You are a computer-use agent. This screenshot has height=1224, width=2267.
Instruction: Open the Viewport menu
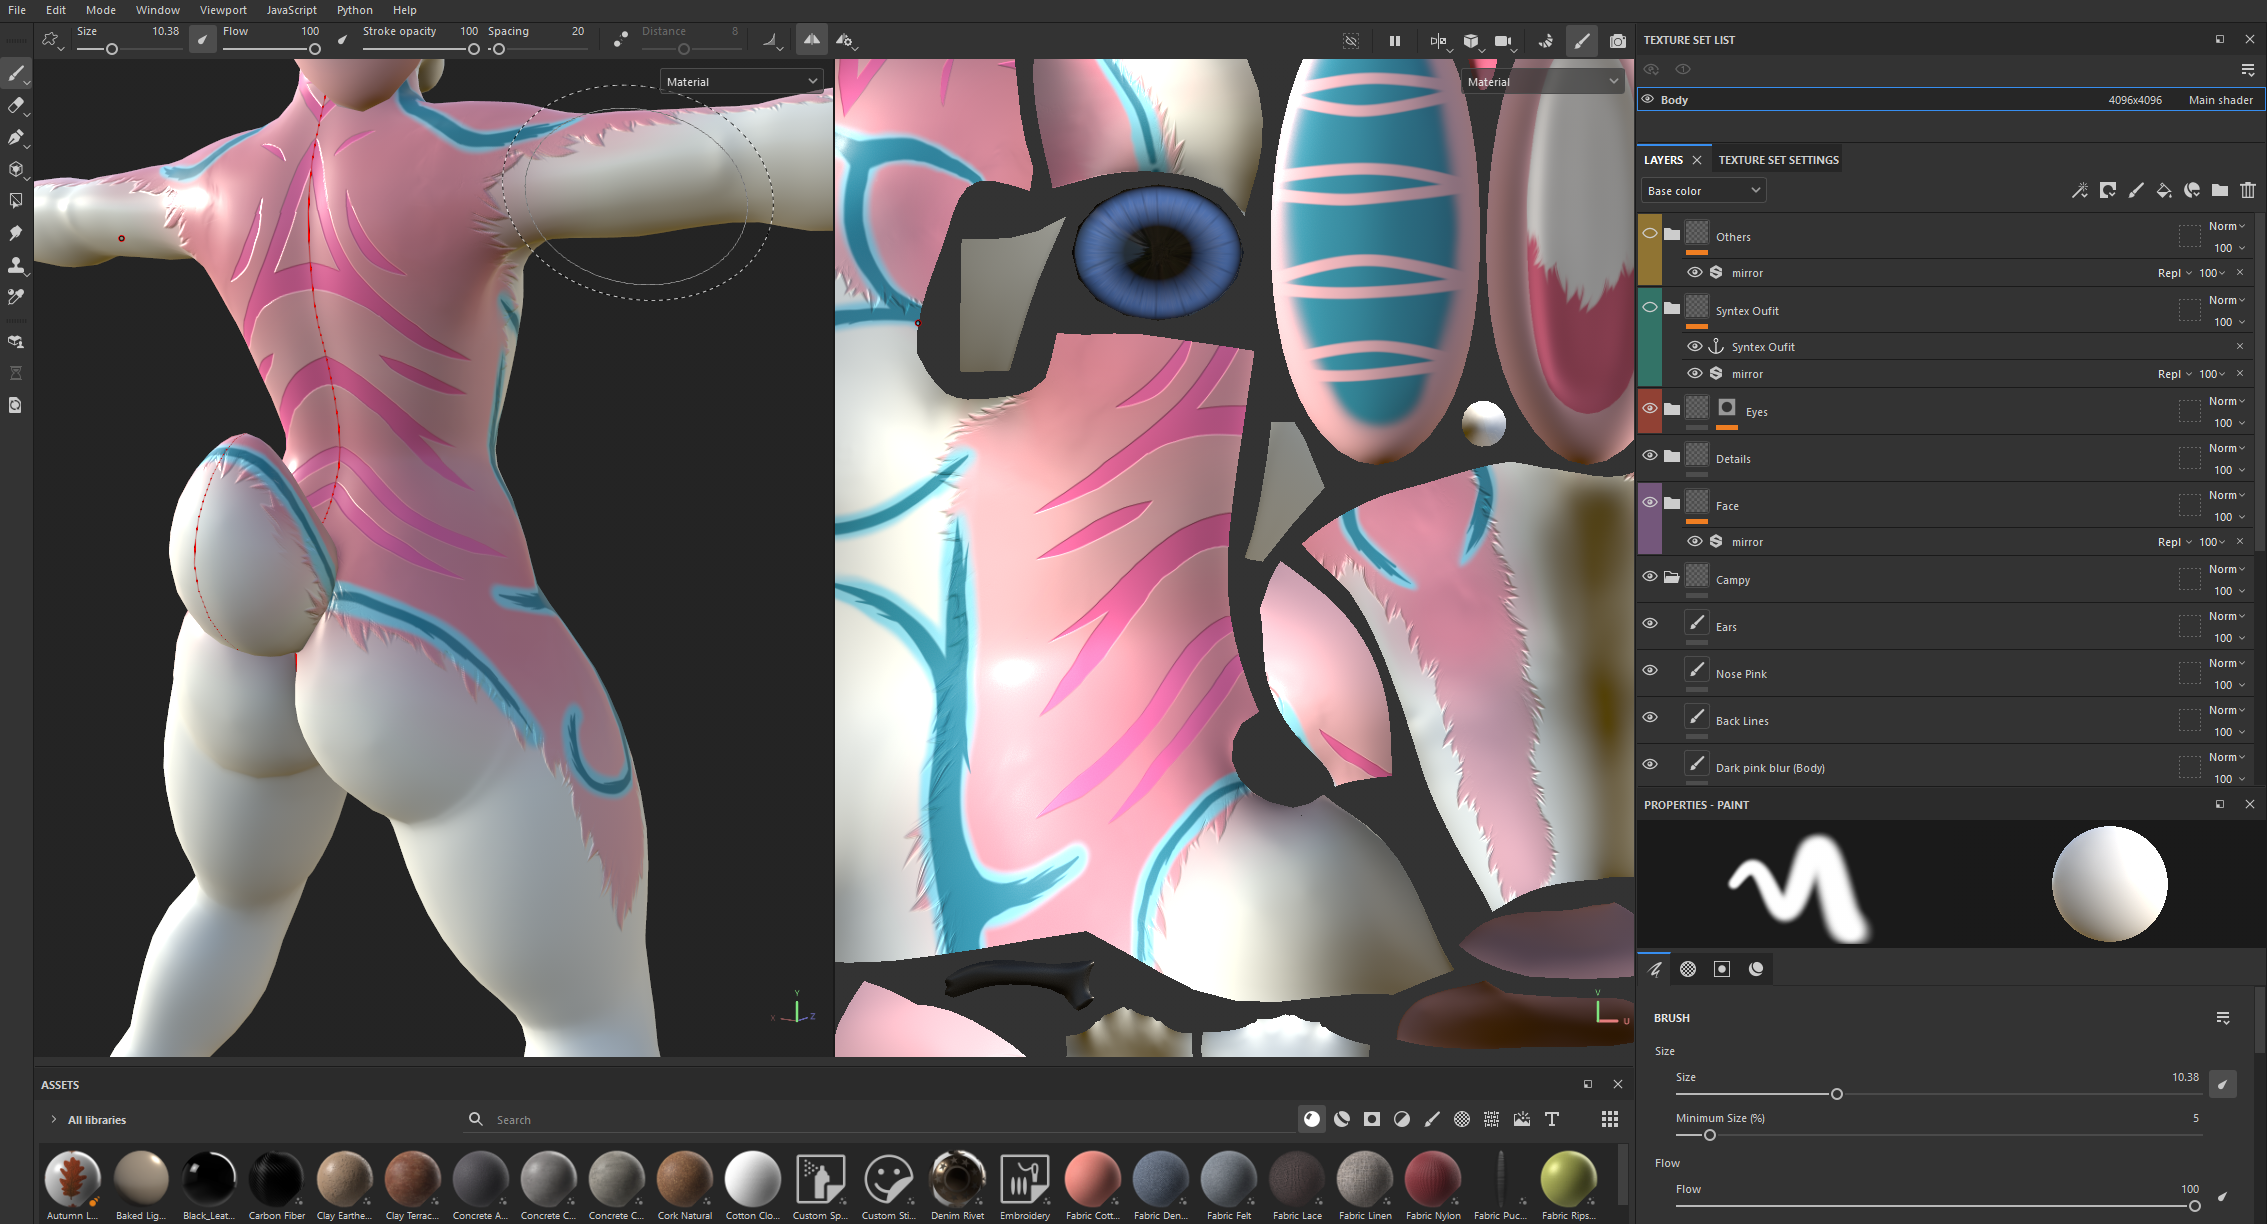pyautogui.click(x=223, y=10)
